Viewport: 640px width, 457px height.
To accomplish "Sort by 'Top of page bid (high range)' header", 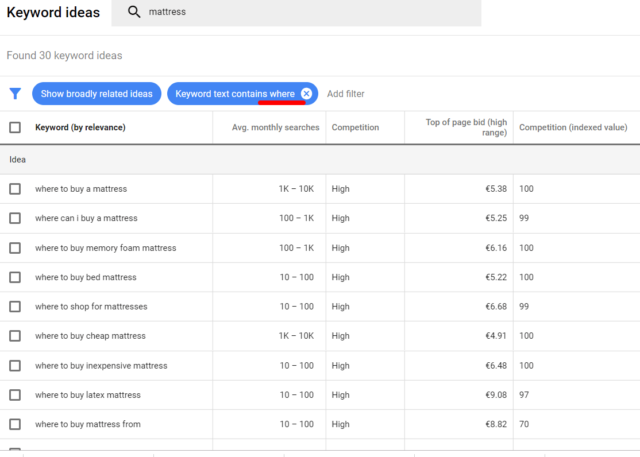I will coord(466,127).
